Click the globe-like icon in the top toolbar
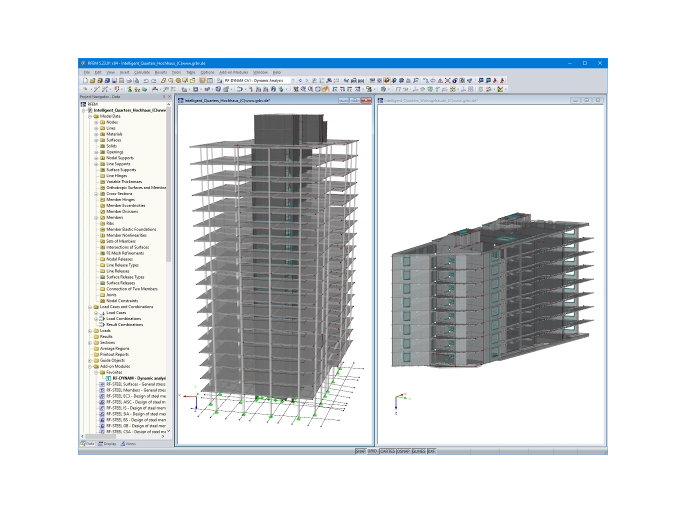 [x=455, y=80]
